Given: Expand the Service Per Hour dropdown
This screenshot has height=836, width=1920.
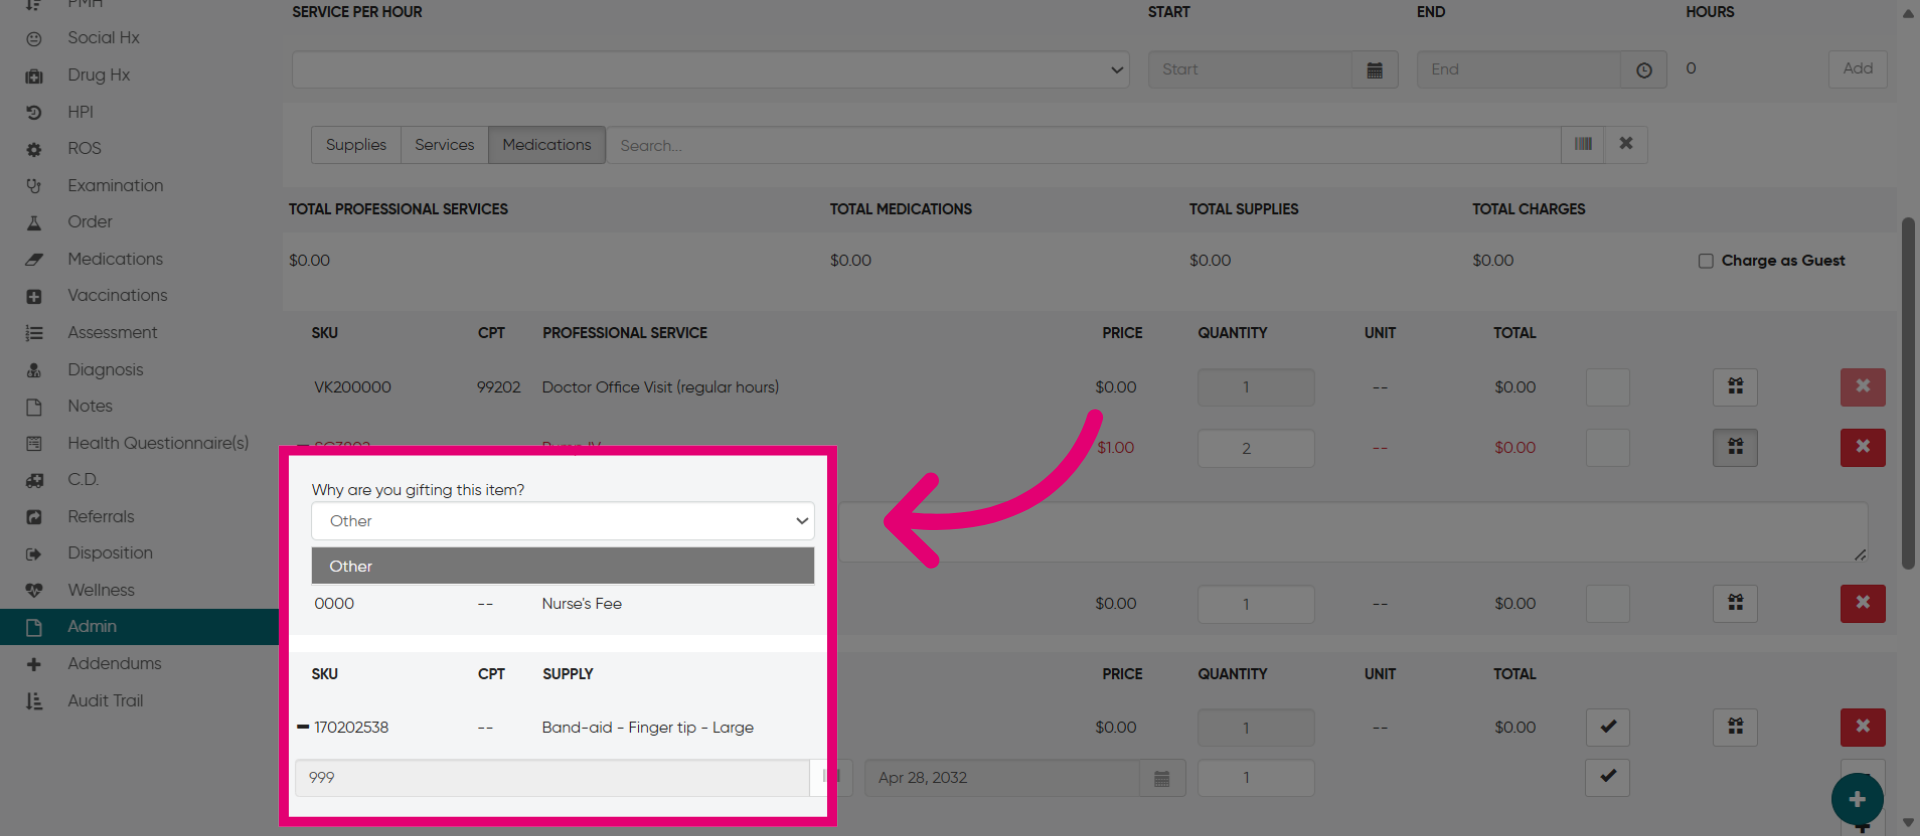Looking at the screenshot, I should tap(710, 70).
